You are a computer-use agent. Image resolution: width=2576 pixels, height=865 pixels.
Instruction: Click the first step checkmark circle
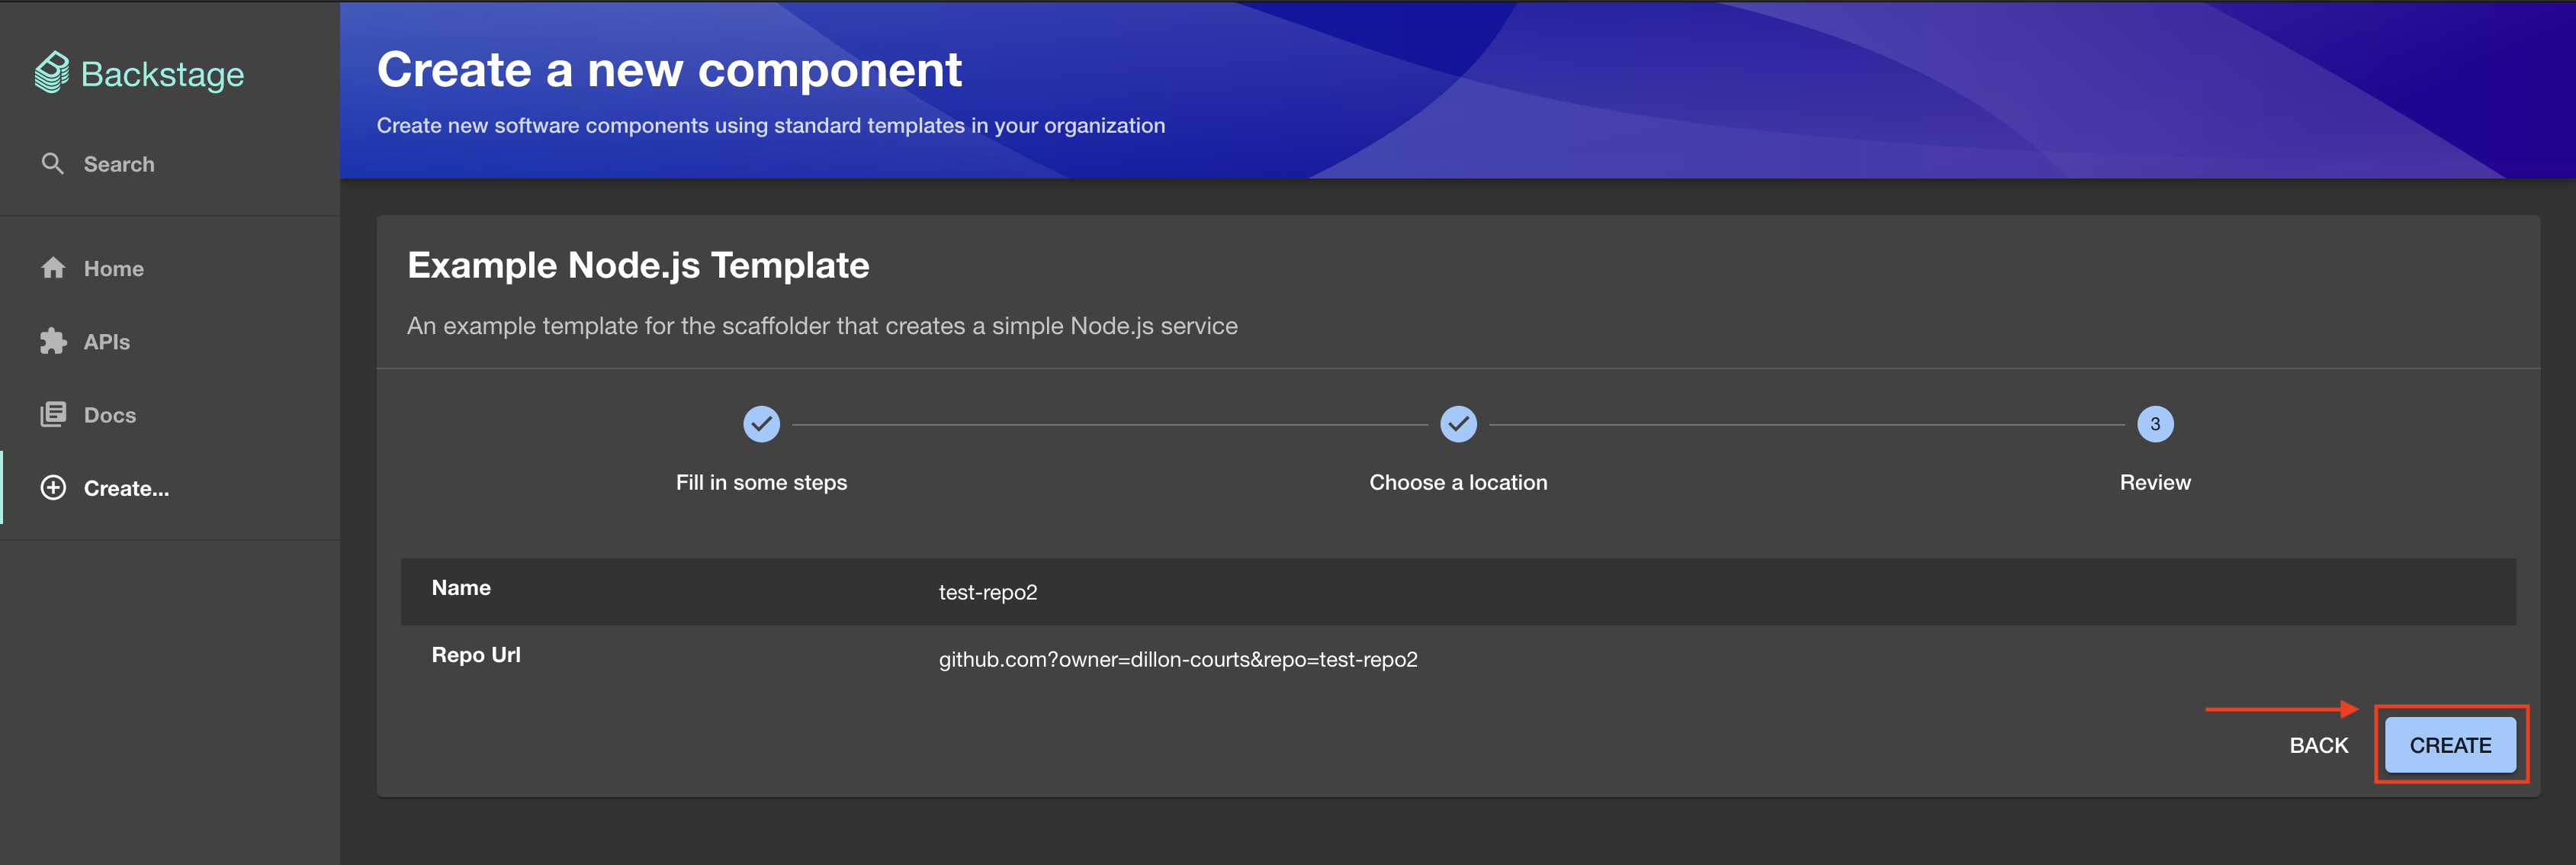pos(761,424)
